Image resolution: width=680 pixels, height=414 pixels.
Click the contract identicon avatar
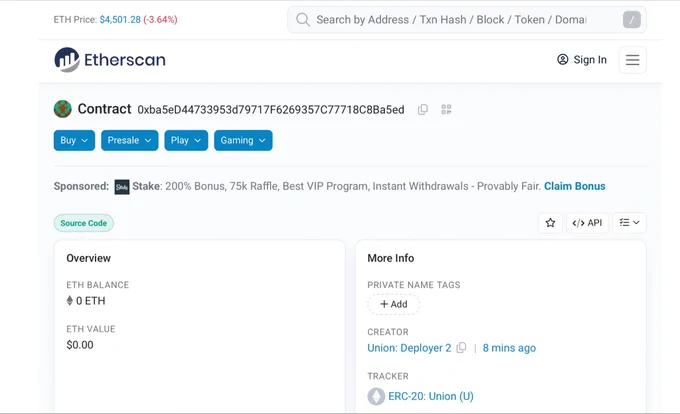click(x=62, y=109)
